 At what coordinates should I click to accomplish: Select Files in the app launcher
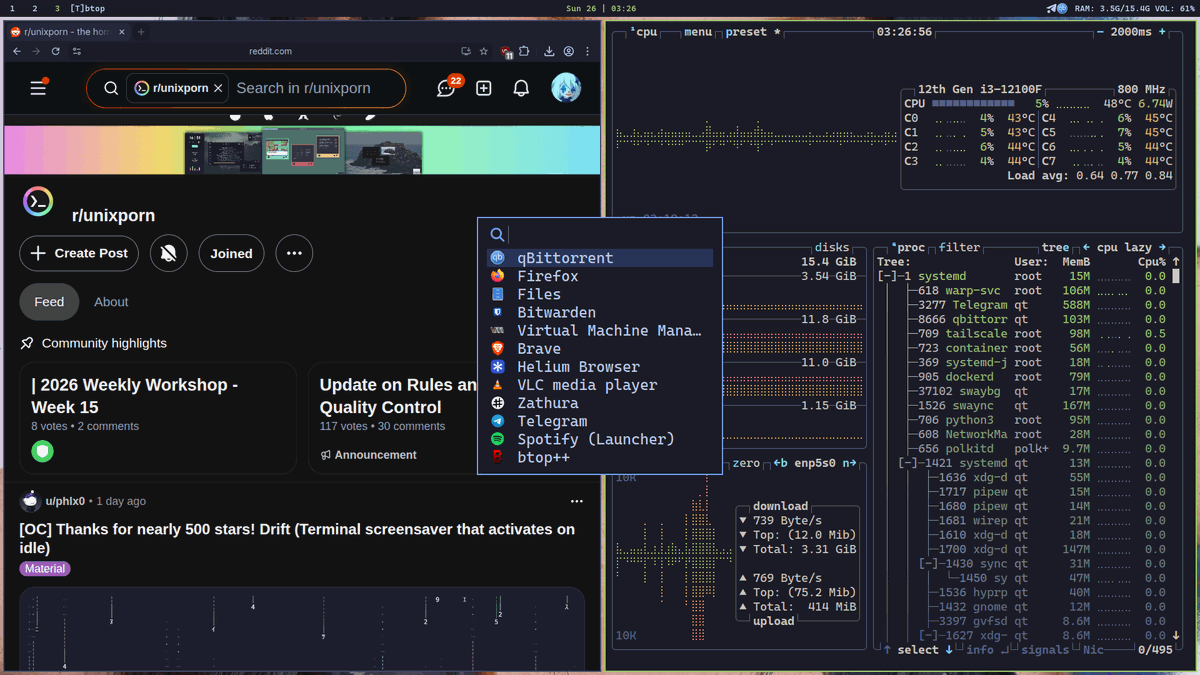(x=600, y=294)
